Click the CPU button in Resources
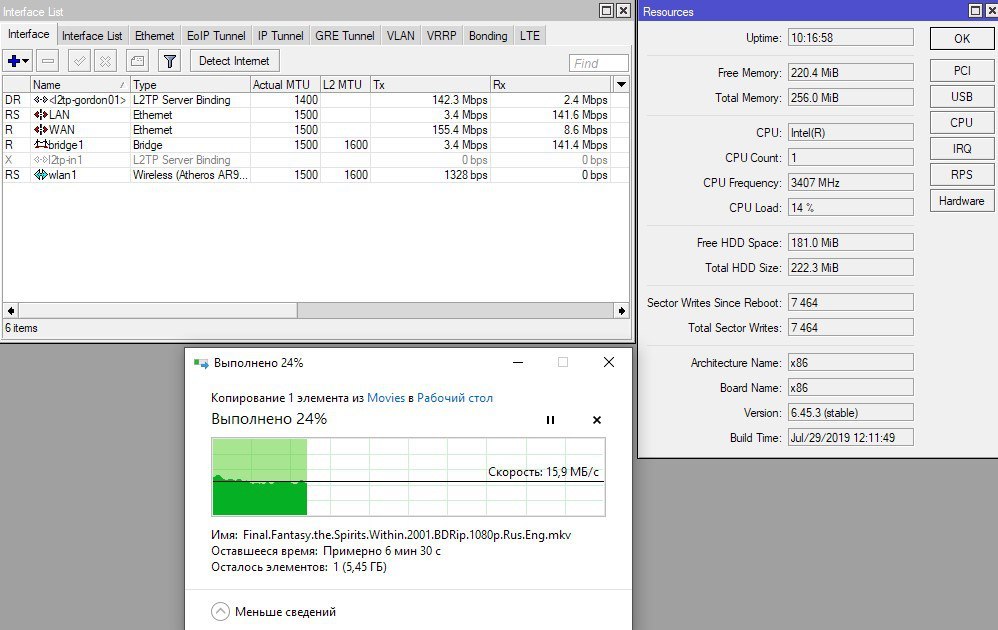This screenshot has width=998, height=630. (x=962, y=123)
